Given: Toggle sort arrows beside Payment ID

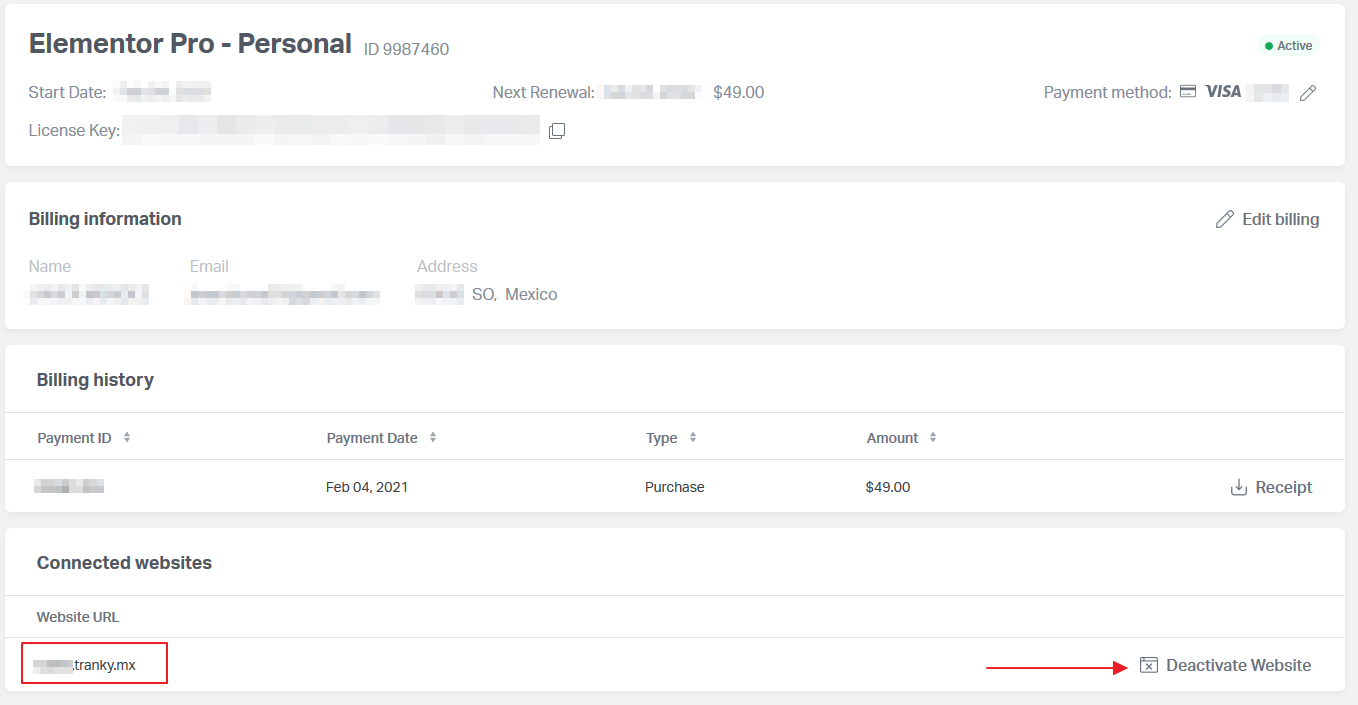Looking at the screenshot, I should 127,438.
